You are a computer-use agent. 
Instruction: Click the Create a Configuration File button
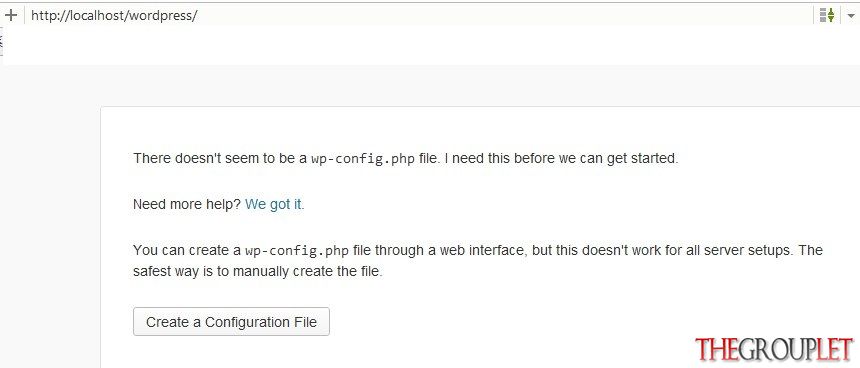pyautogui.click(x=231, y=321)
